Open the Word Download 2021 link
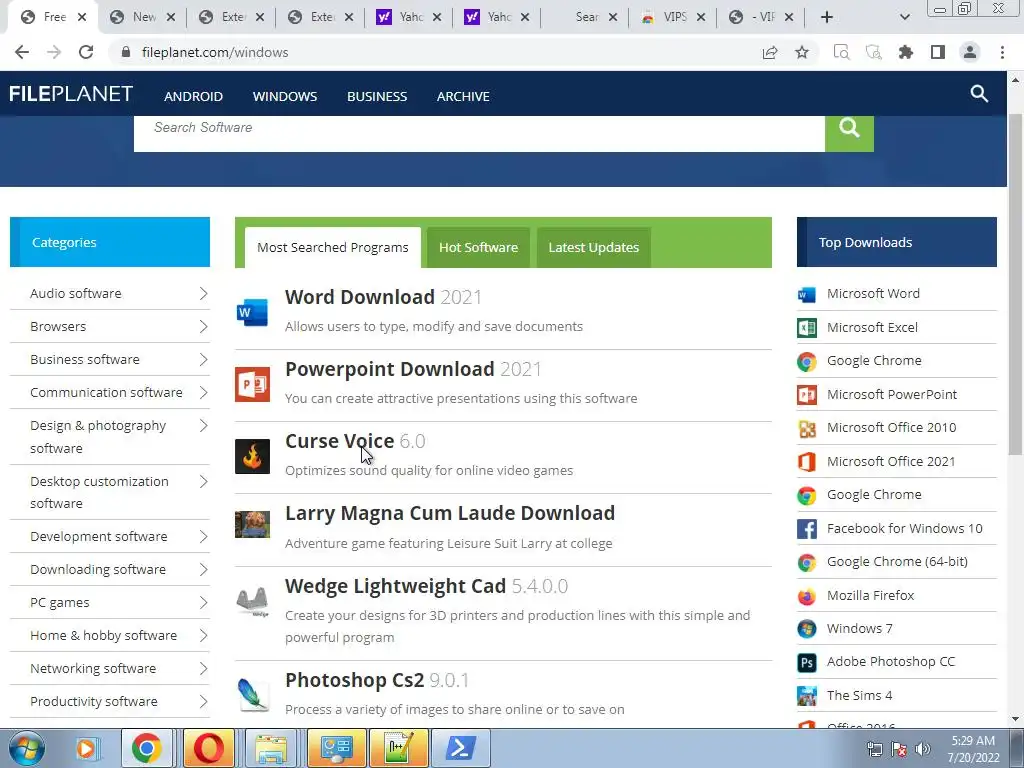Image resolution: width=1024 pixels, height=768 pixels. (x=383, y=297)
